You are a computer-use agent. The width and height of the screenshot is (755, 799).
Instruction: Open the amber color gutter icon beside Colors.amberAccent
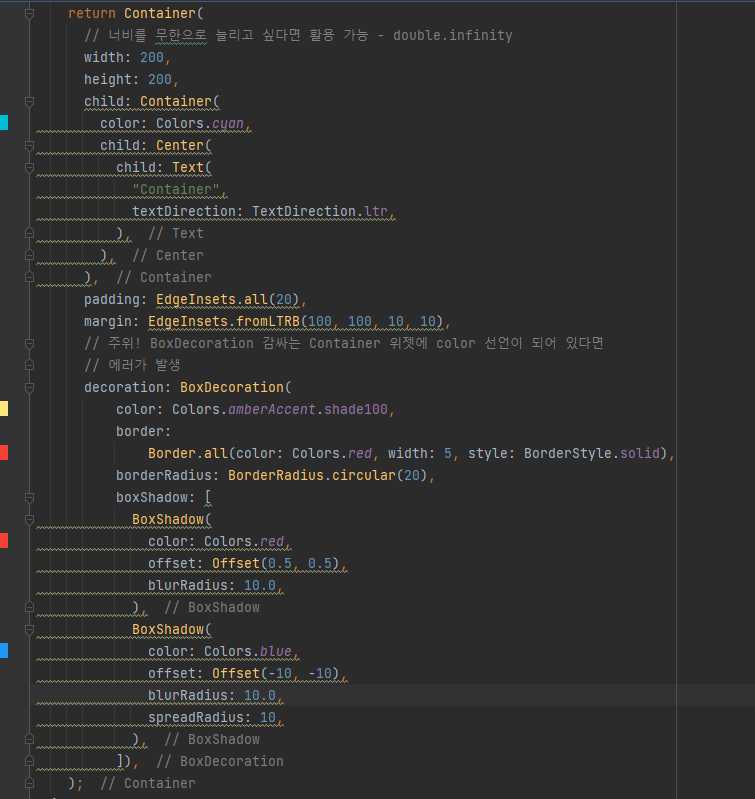coord(4,409)
